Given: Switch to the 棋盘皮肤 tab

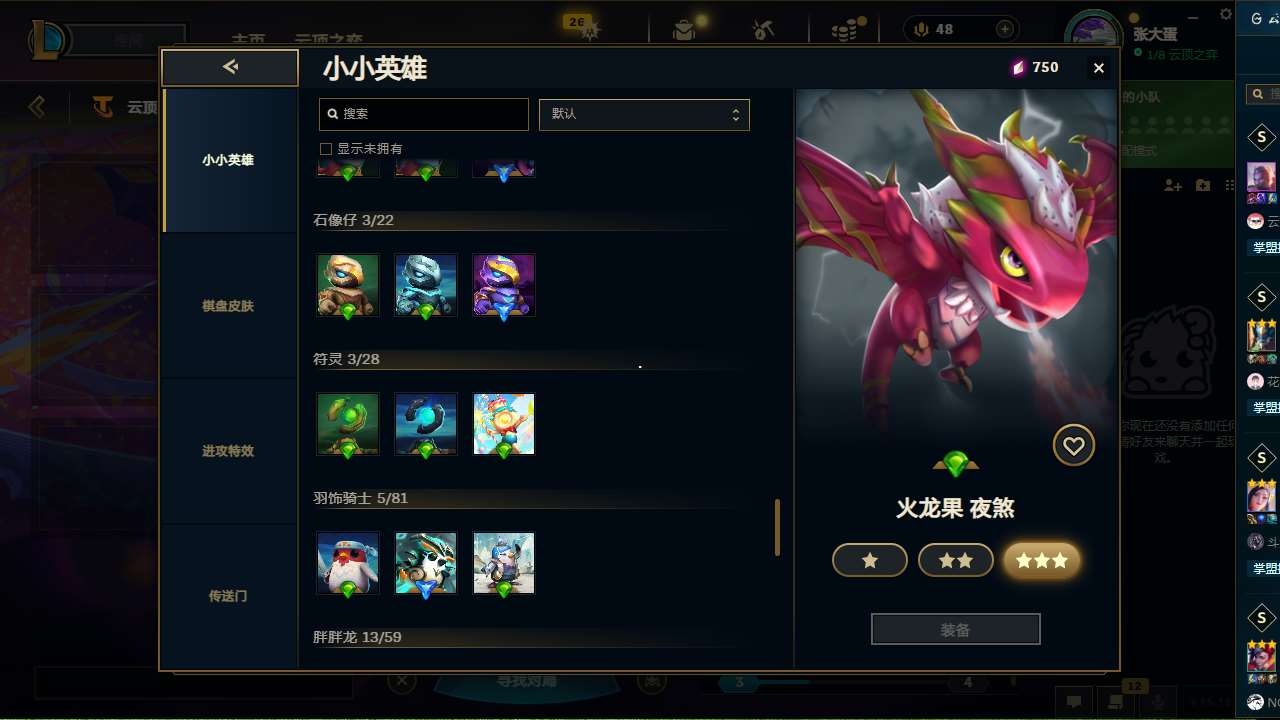Looking at the screenshot, I should 228,306.
